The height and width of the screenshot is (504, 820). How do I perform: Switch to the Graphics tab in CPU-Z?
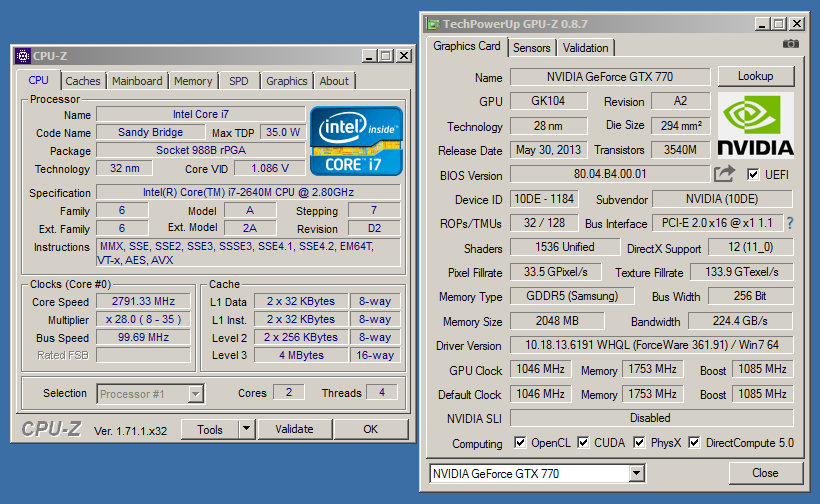coord(287,81)
